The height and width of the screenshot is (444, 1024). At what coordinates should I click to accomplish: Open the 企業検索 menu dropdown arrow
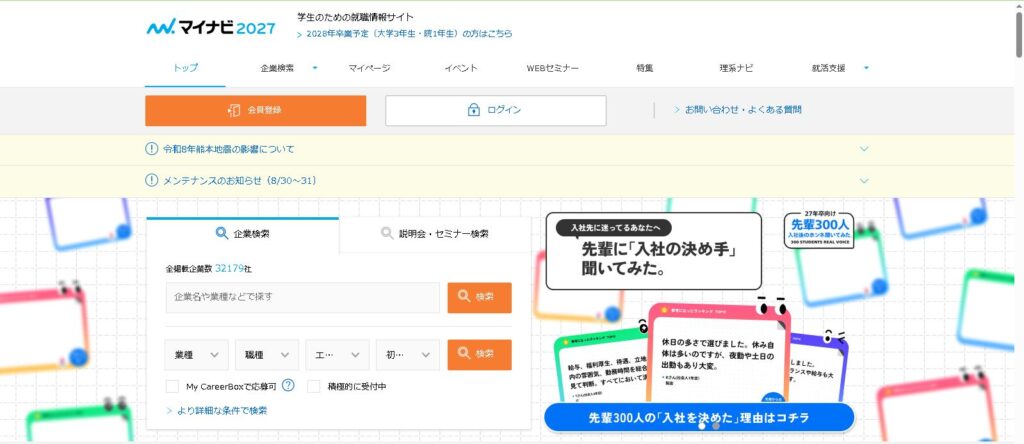click(315, 68)
